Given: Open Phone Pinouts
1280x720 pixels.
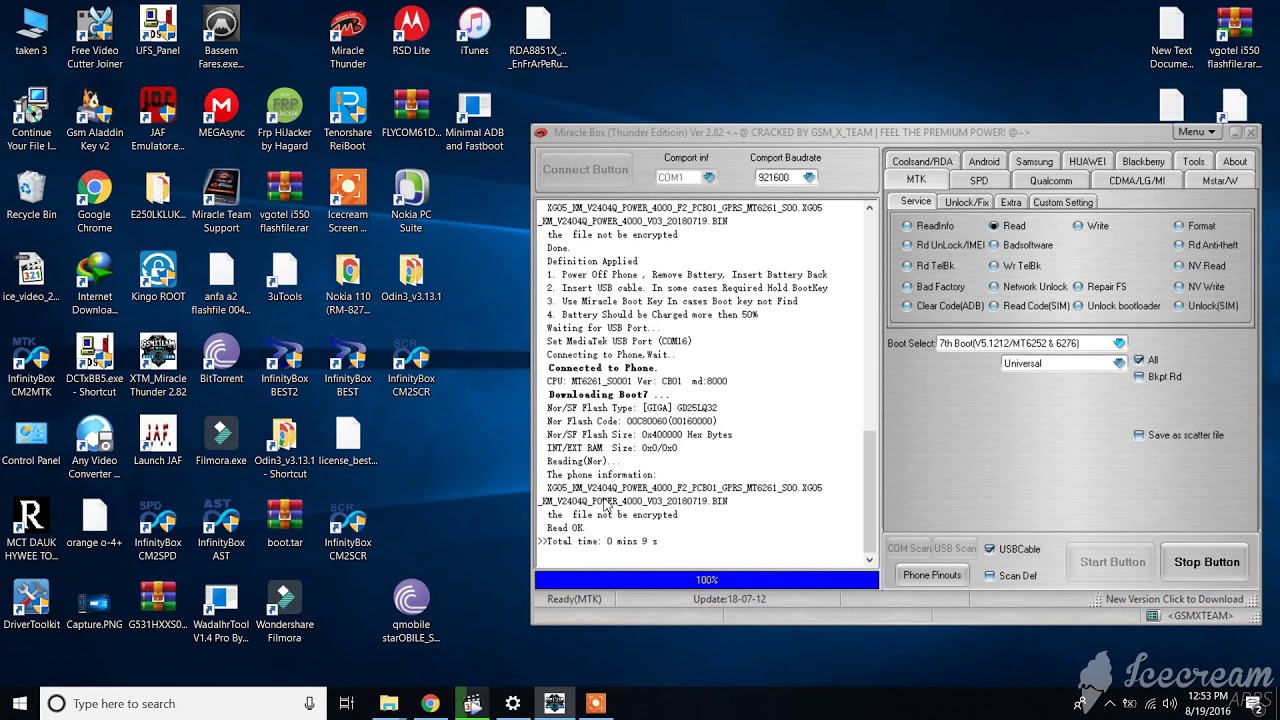Looking at the screenshot, I should tap(932, 575).
